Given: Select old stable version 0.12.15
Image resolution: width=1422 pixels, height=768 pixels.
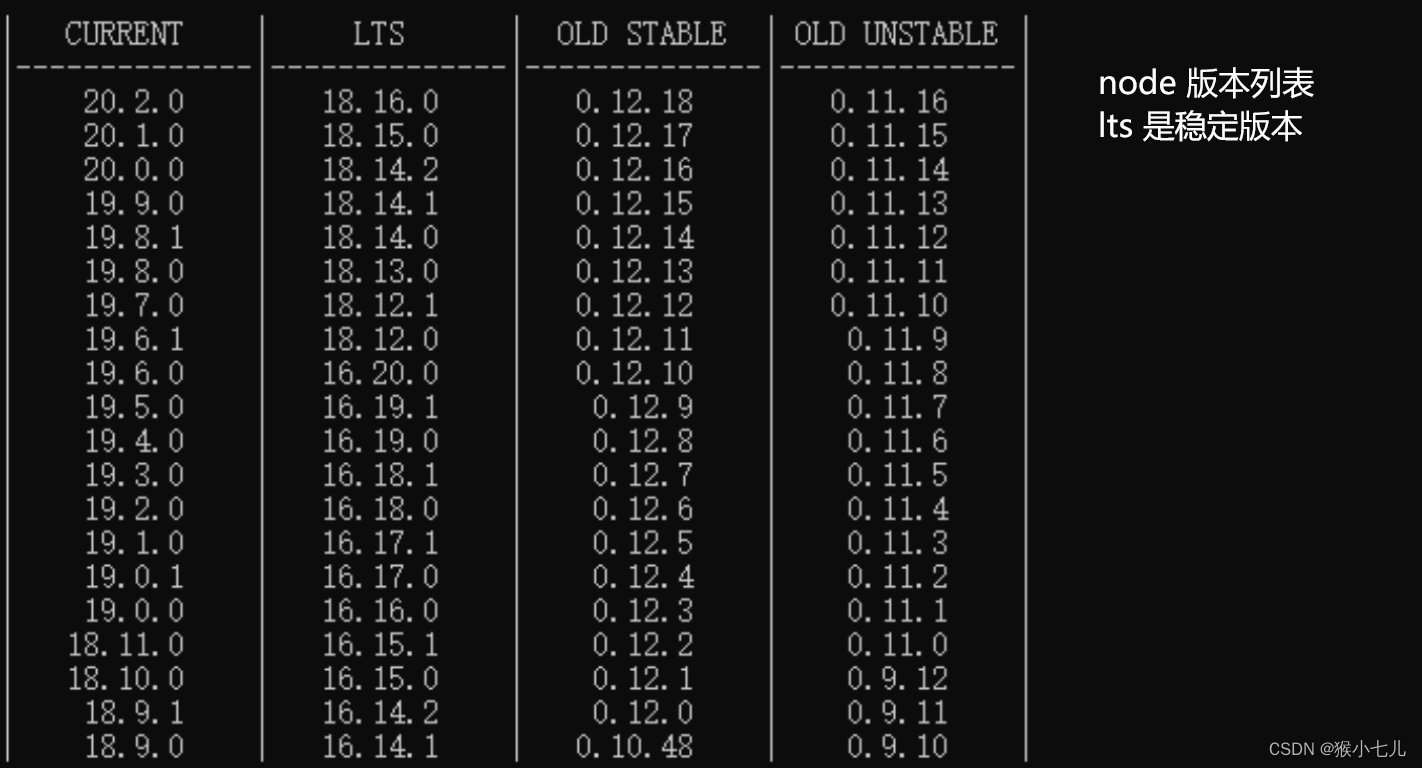Looking at the screenshot, I should (634, 203).
